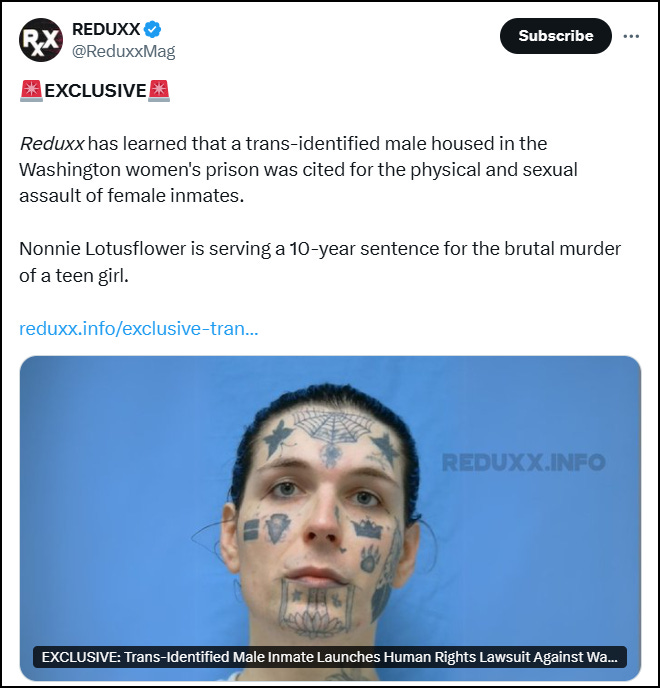Viewport: 660px width, 688px height.
Task: Visit the @ReduxxMag handle
Action: tap(123, 51)
